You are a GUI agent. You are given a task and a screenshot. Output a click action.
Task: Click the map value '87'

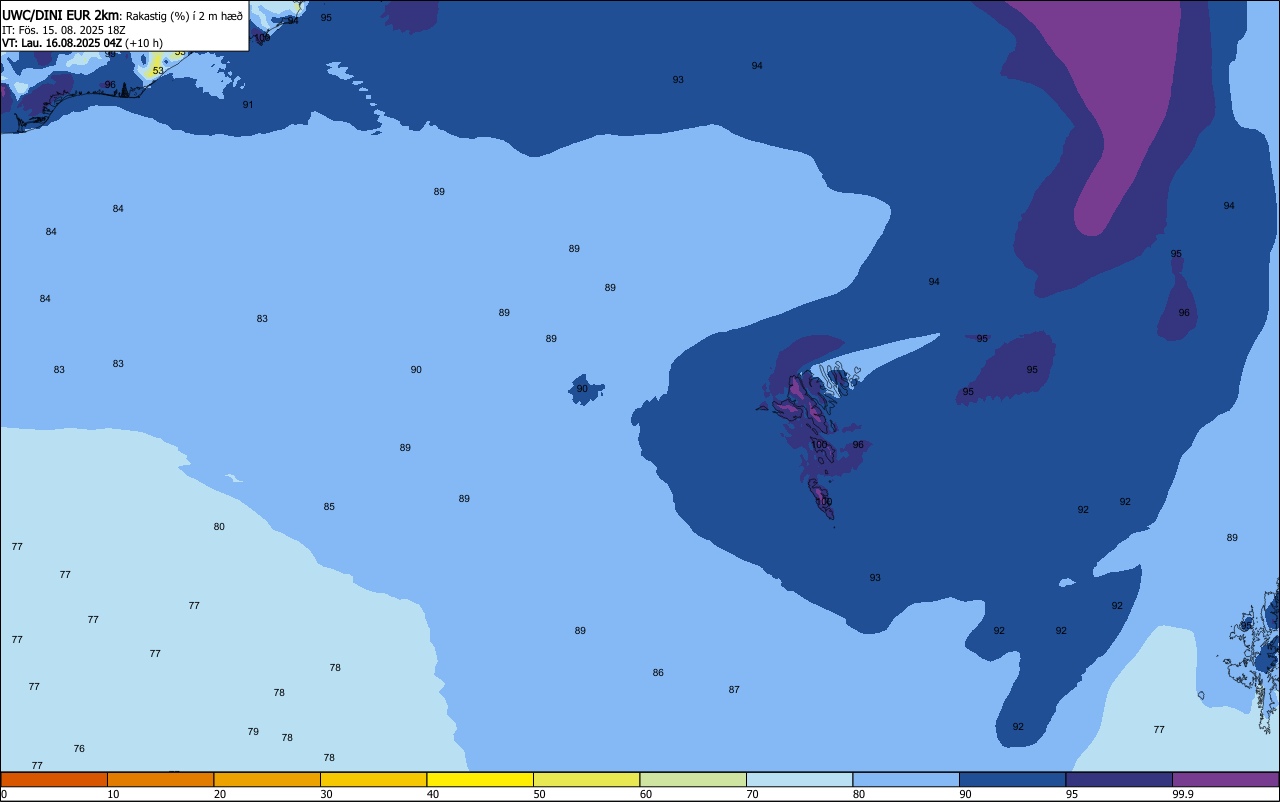734,690
